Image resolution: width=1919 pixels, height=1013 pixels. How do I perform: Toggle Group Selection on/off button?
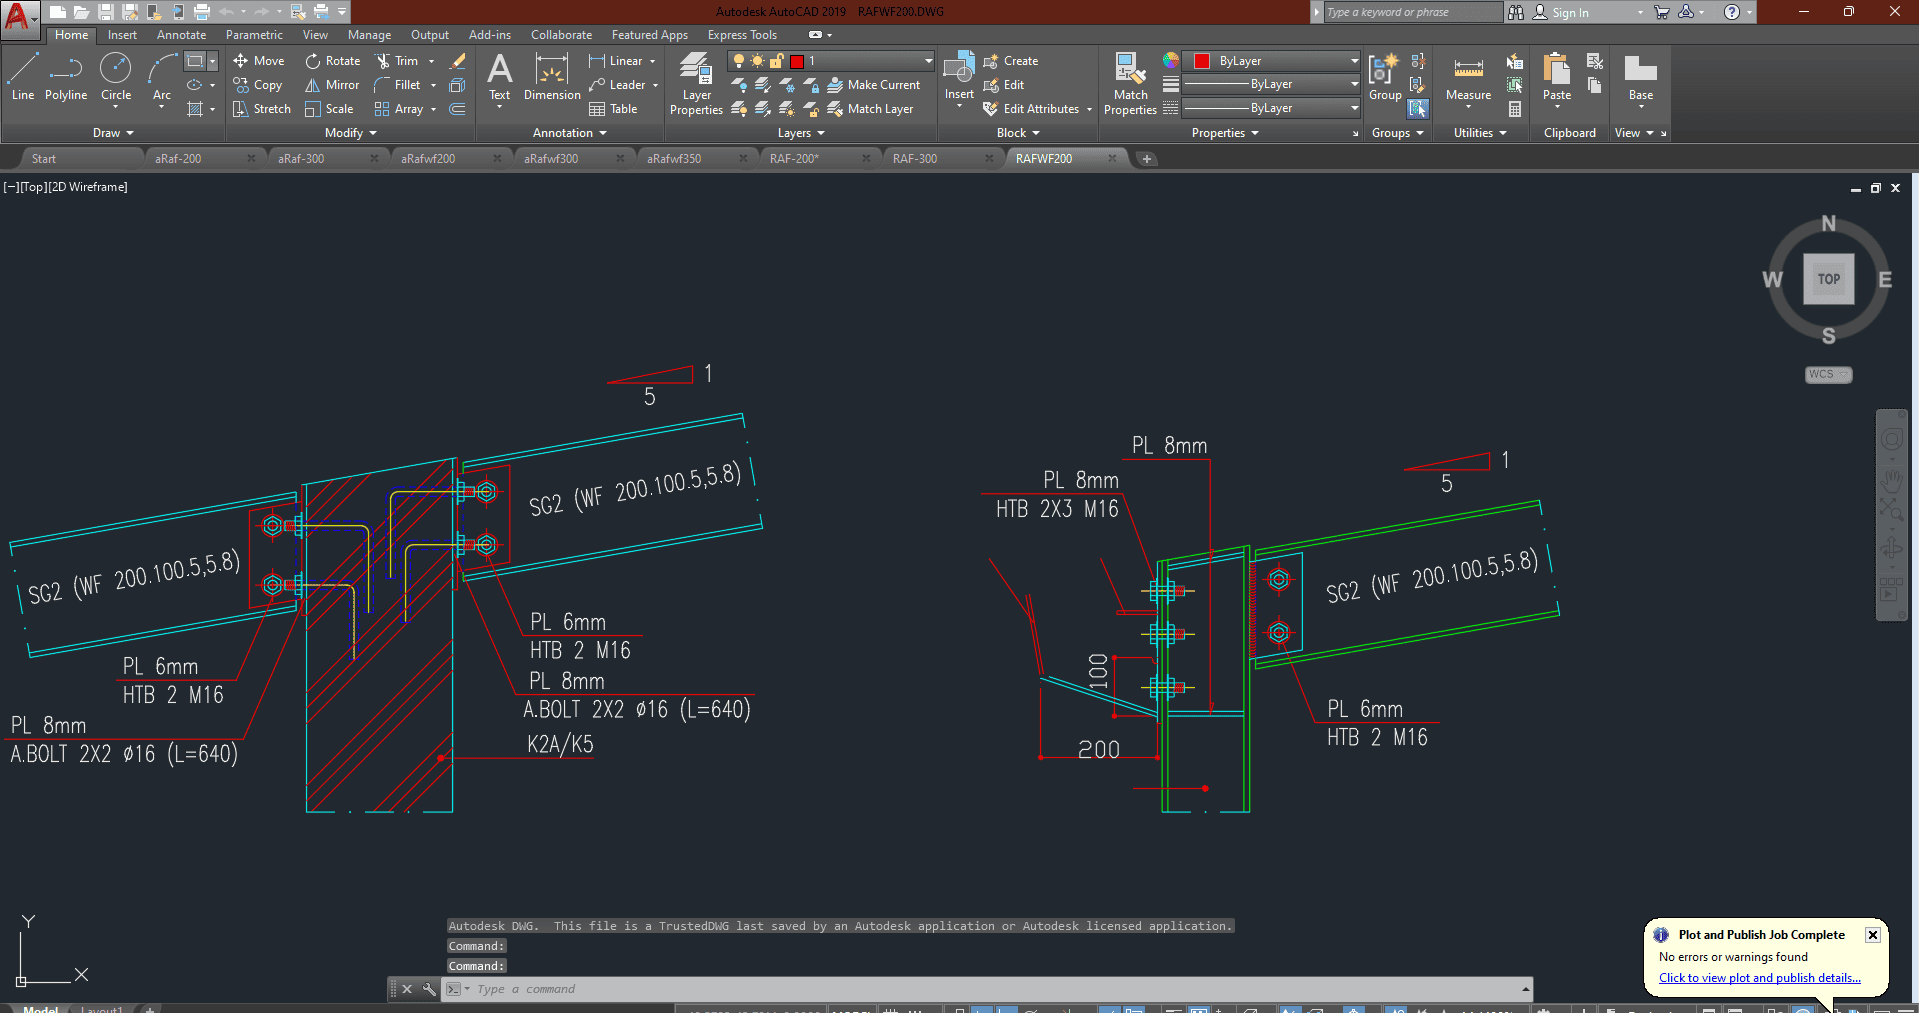tap(1418, 108)
